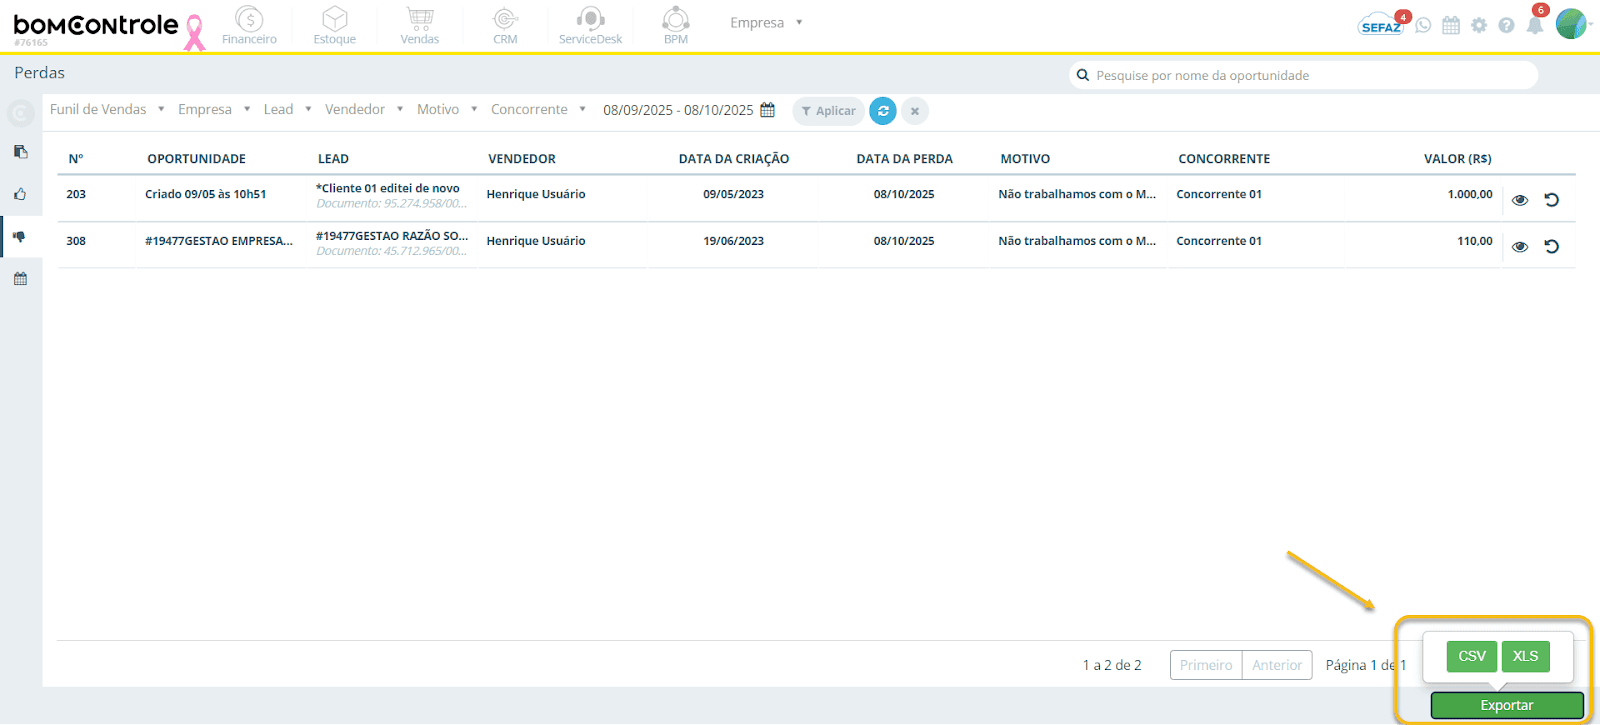Screen dimensions: 1600x725
Task: Click creation date '19/06/2023'
Action: pos(733,241)
